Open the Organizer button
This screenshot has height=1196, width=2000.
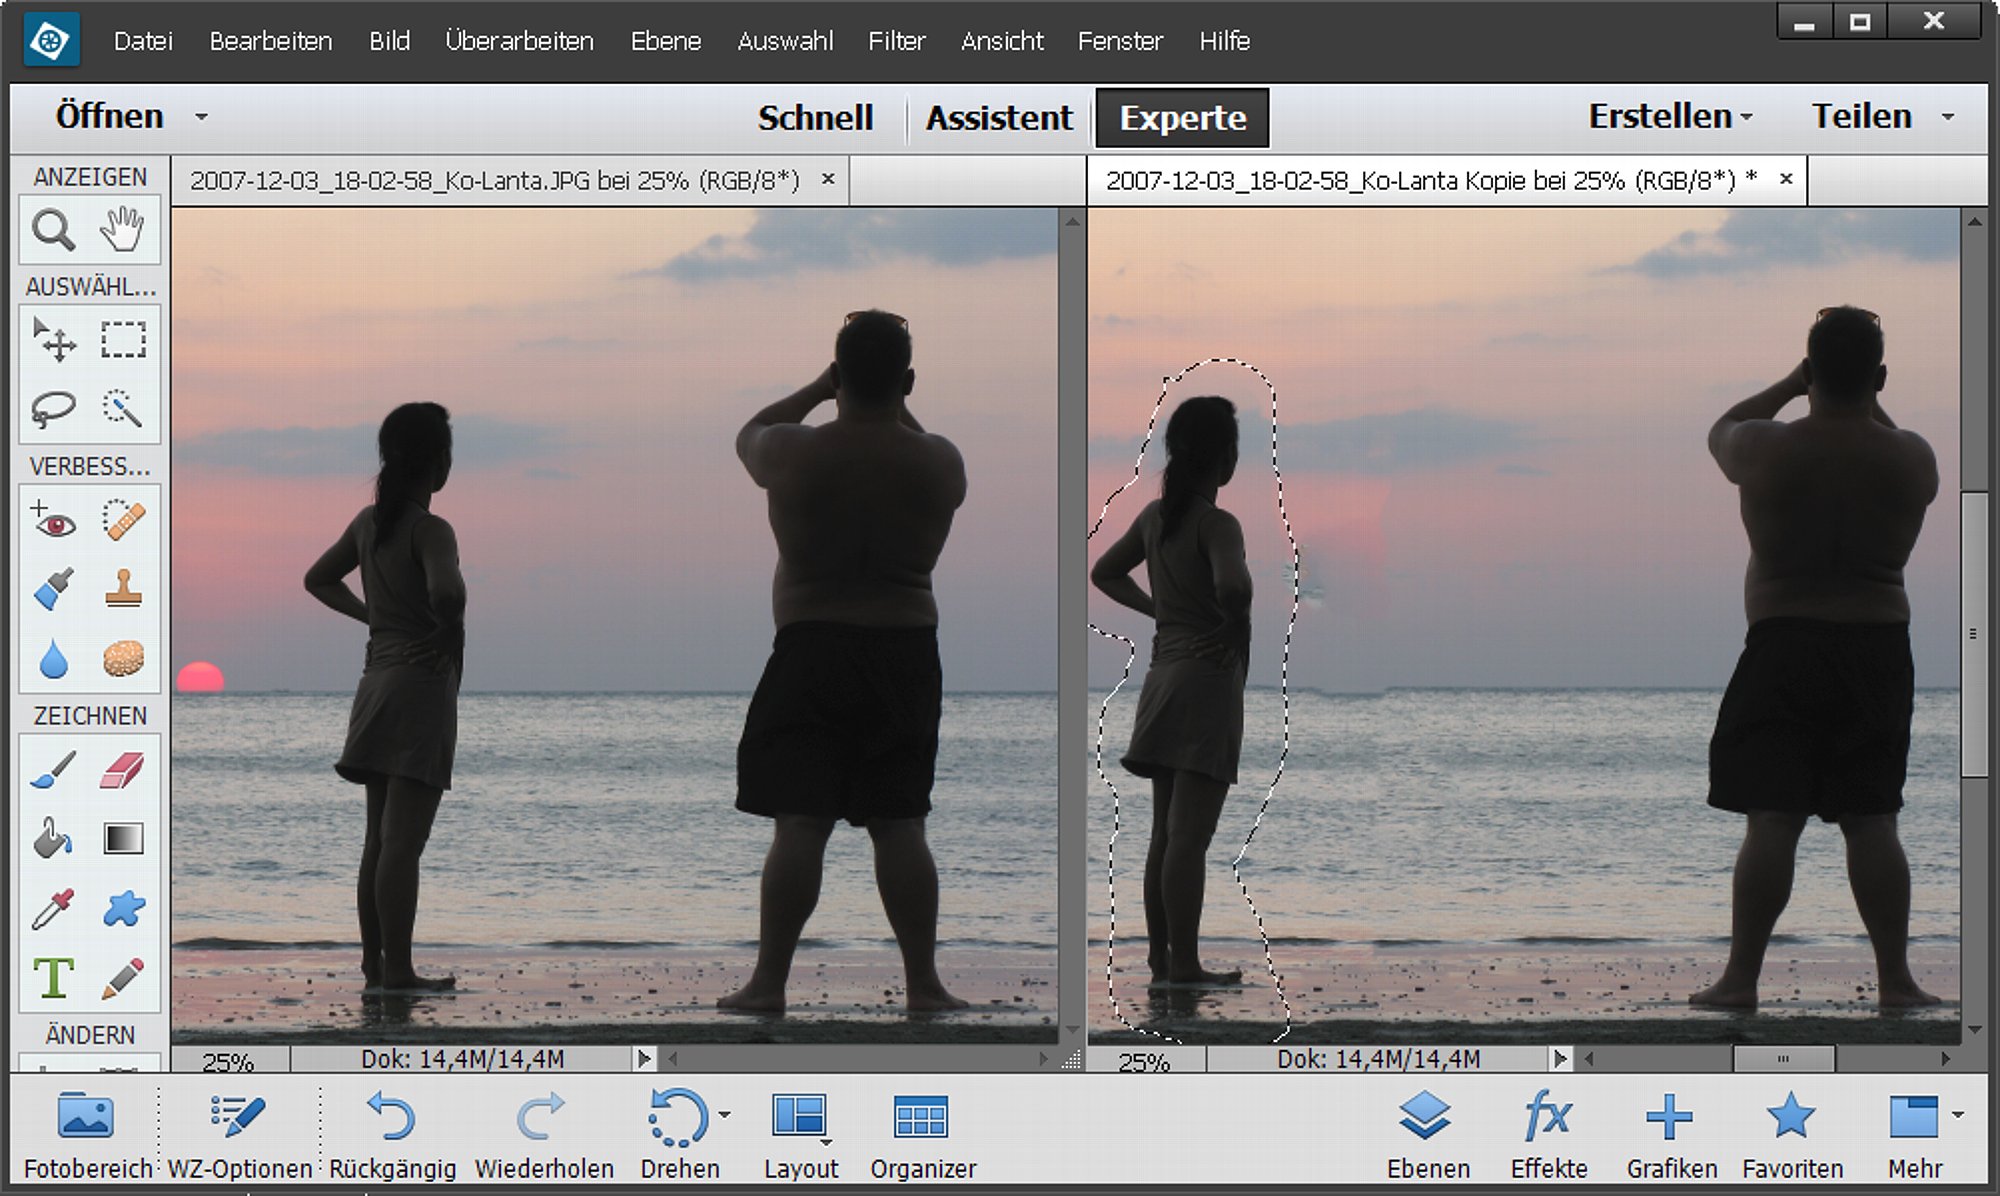tap(922, 1135)
